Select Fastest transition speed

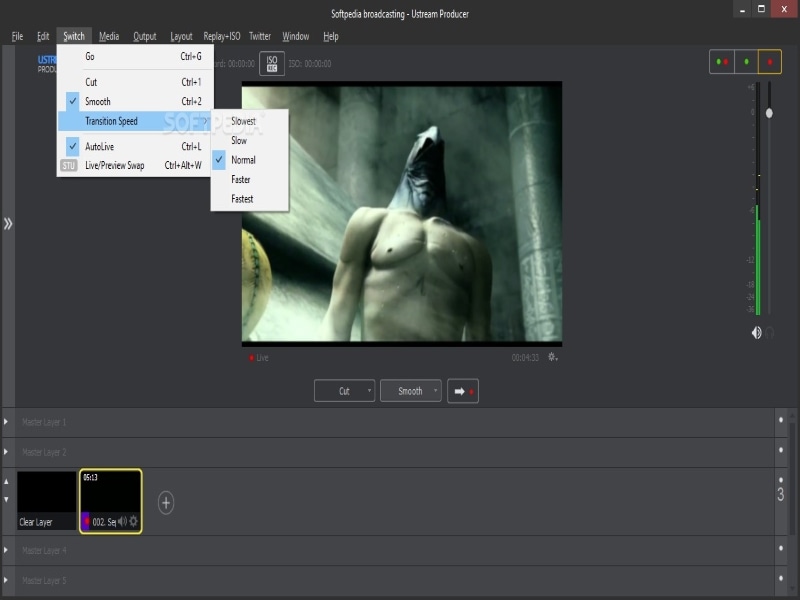(x=249, y=198)
